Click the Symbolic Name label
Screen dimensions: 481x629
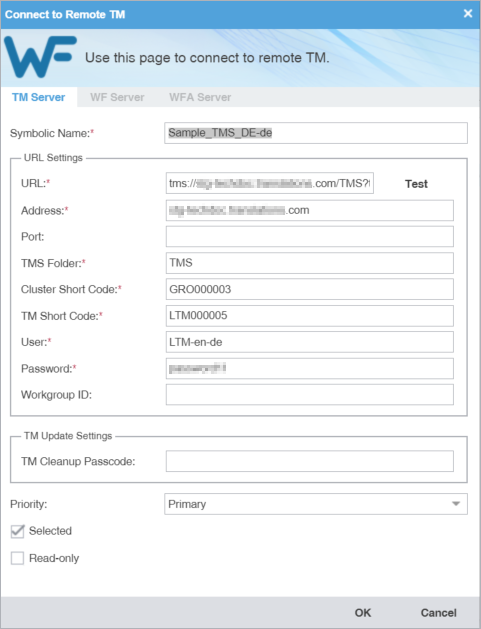pyautogui.click(x=52, y=133)
